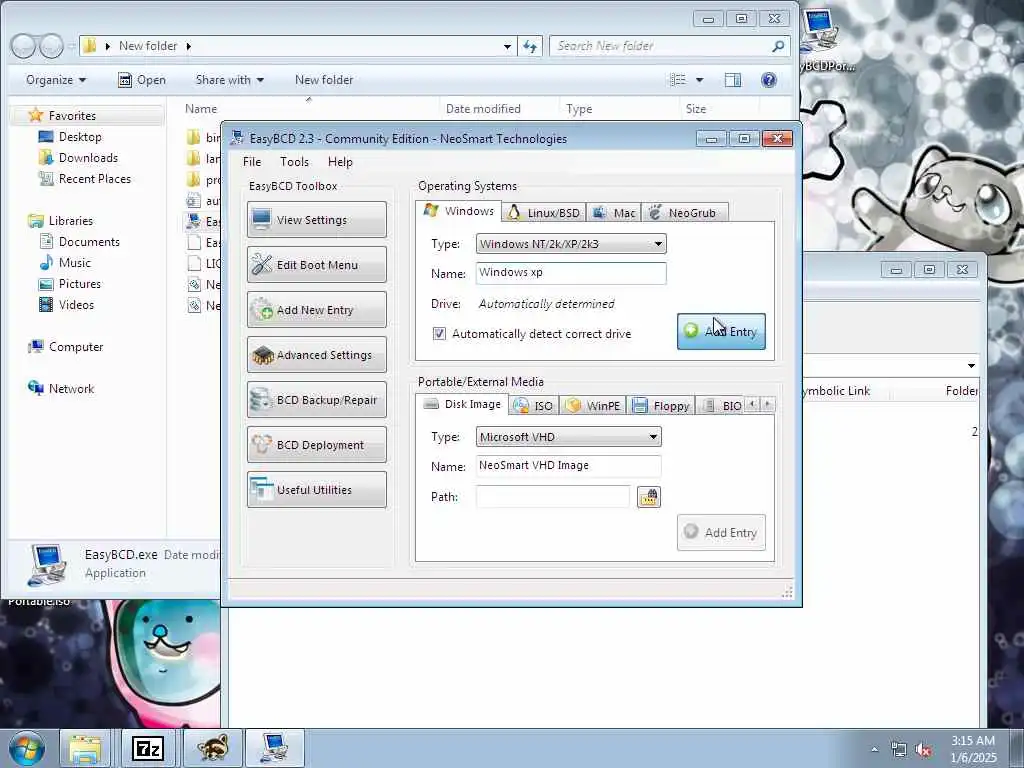
Task: Click the muted volume tray icon
Action: (x=923, y=750)
